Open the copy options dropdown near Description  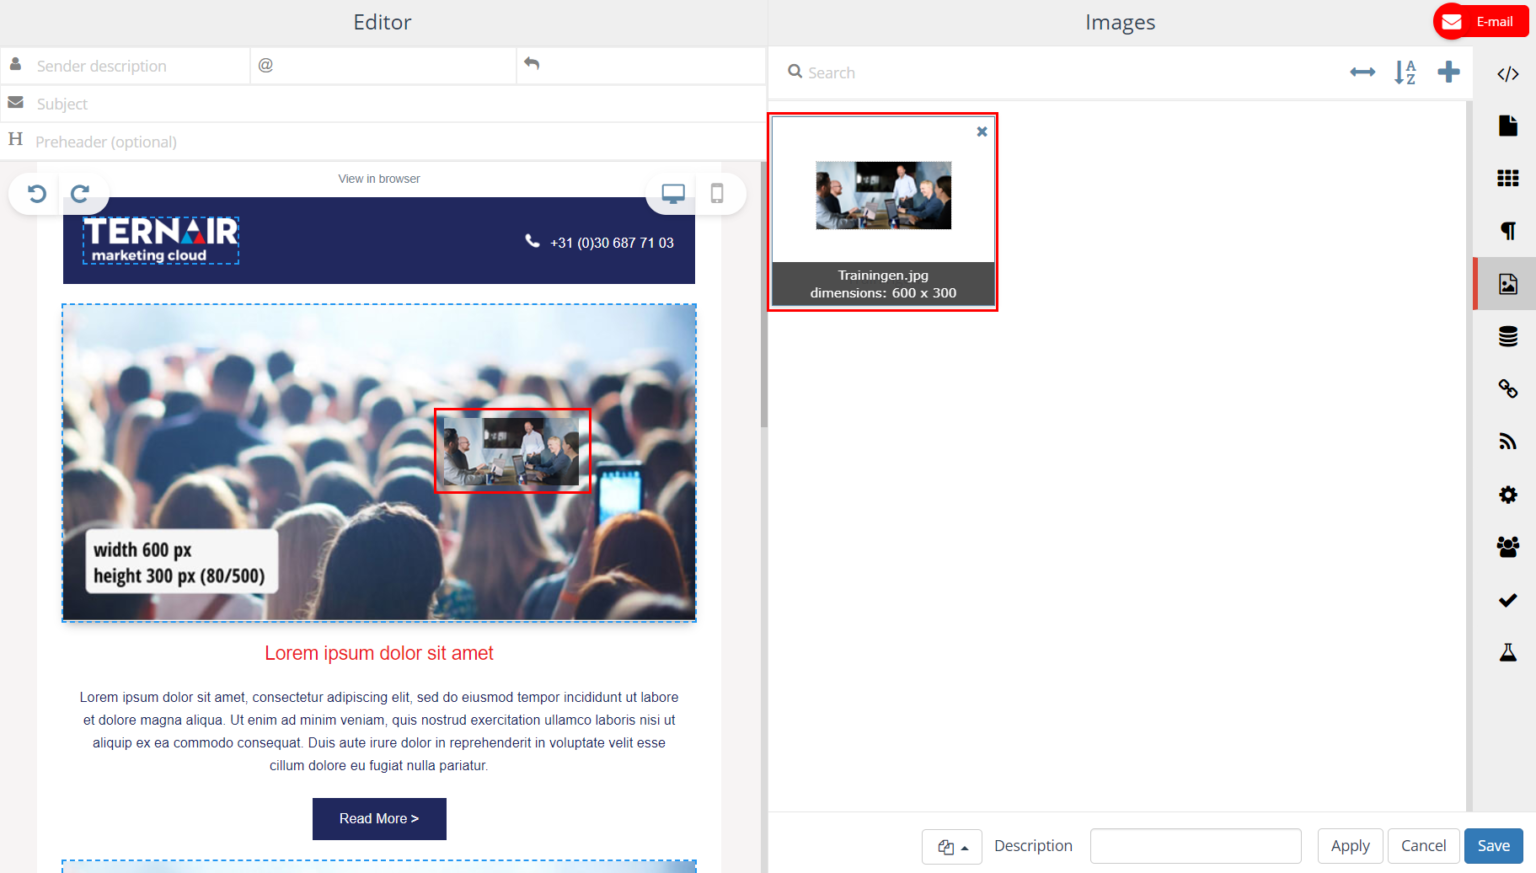click(x=952, y=846)
